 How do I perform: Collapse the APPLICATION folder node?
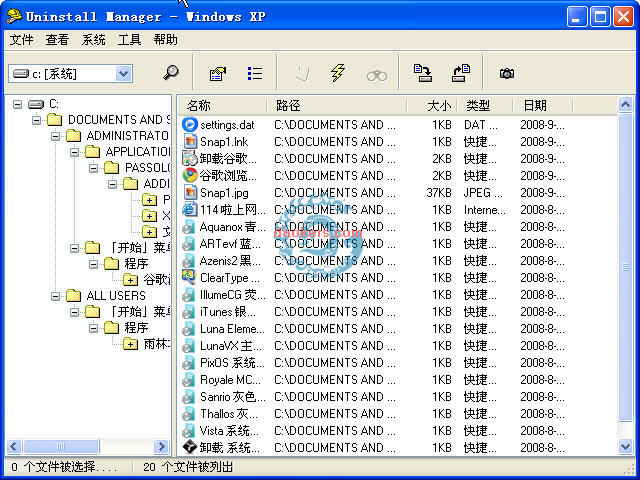click(74, 152)
